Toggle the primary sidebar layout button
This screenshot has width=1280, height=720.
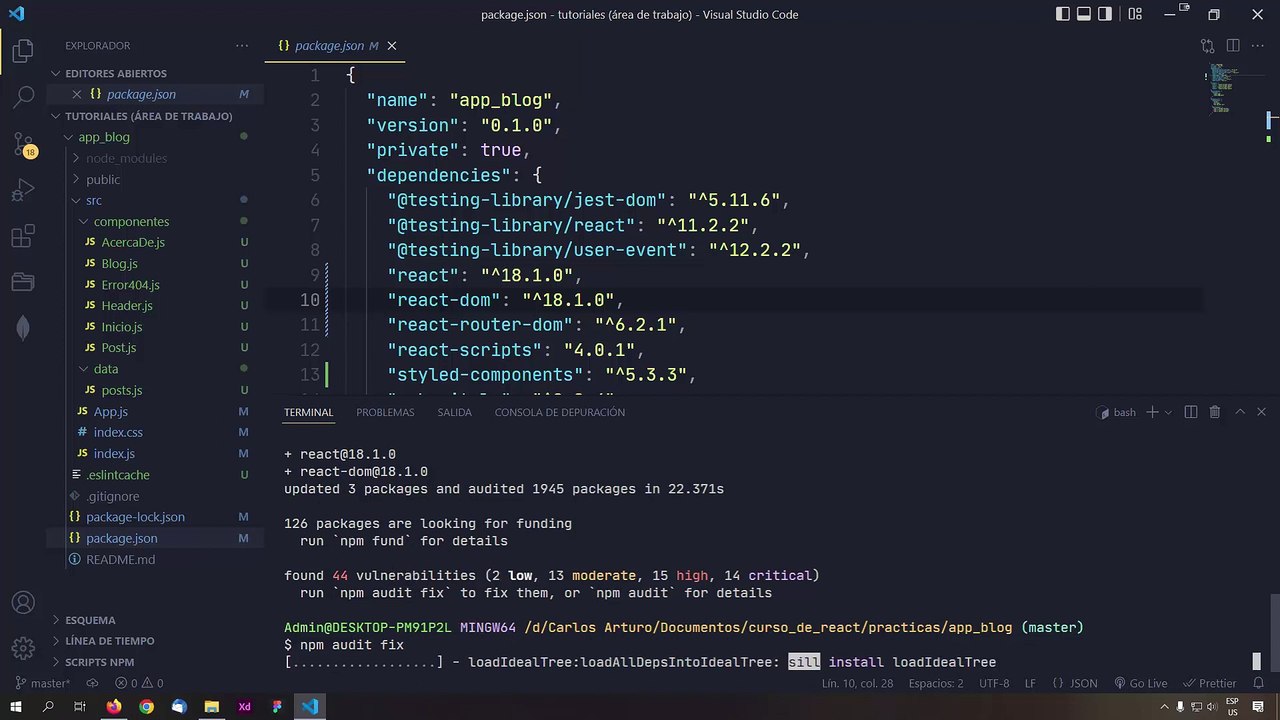pos(1063,14)
